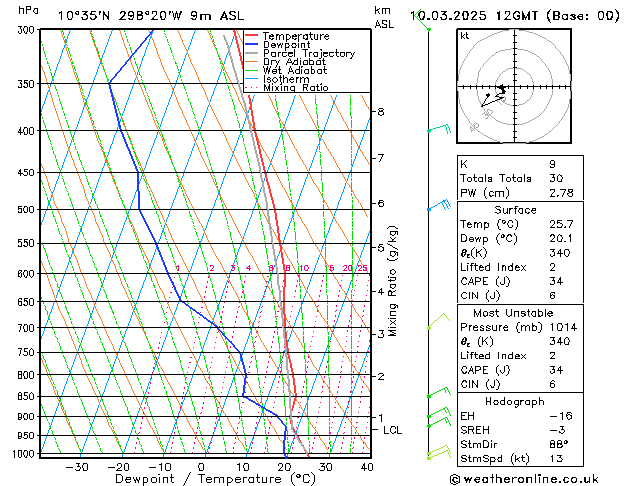Click the kt unit label in hodograph

tap(465, 36)
